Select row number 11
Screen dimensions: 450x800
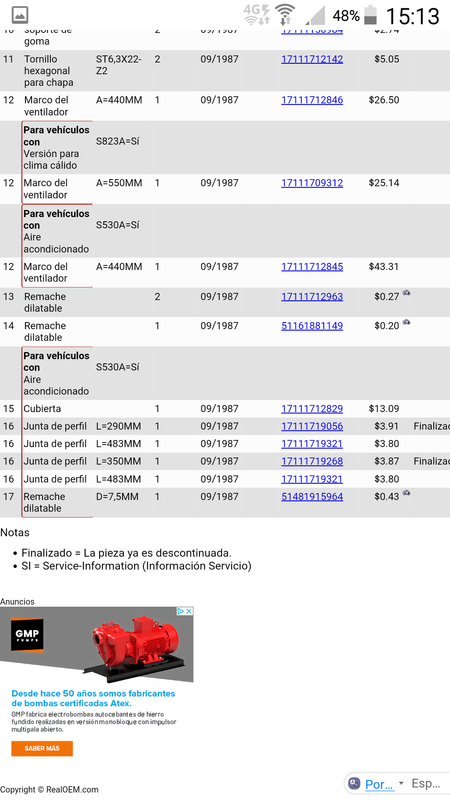(8, 59)
